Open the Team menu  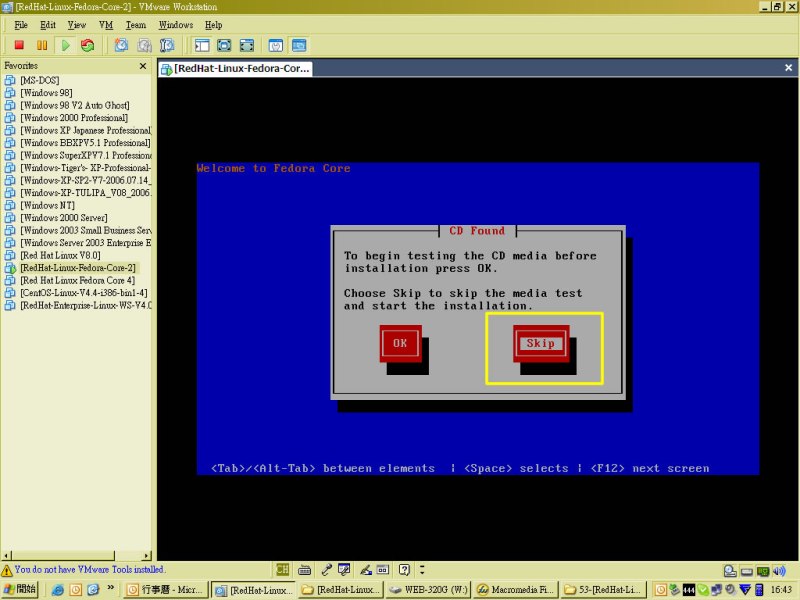point(136,25)
